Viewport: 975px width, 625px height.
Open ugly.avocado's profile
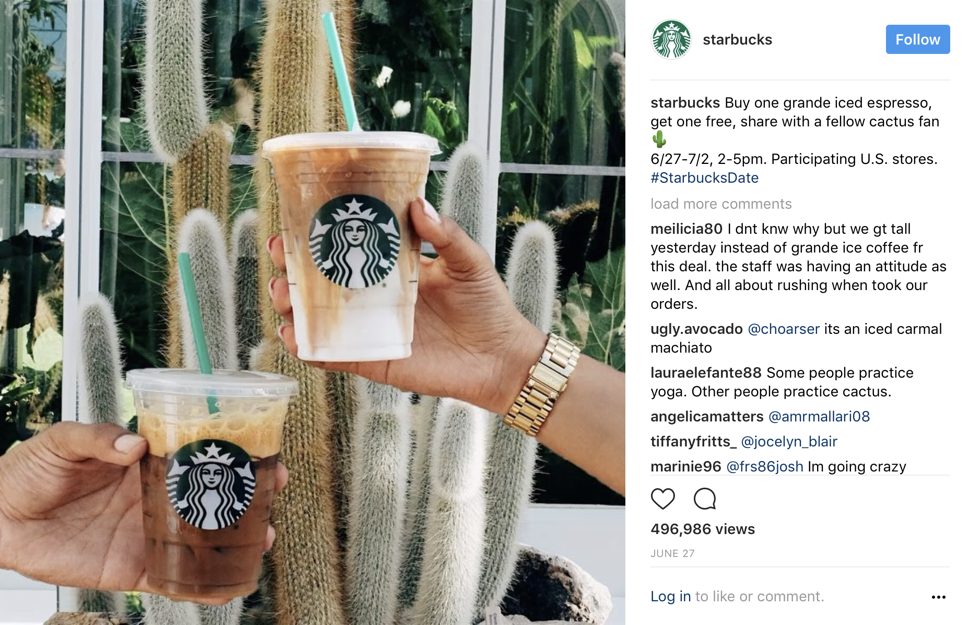tap(696, 329)
